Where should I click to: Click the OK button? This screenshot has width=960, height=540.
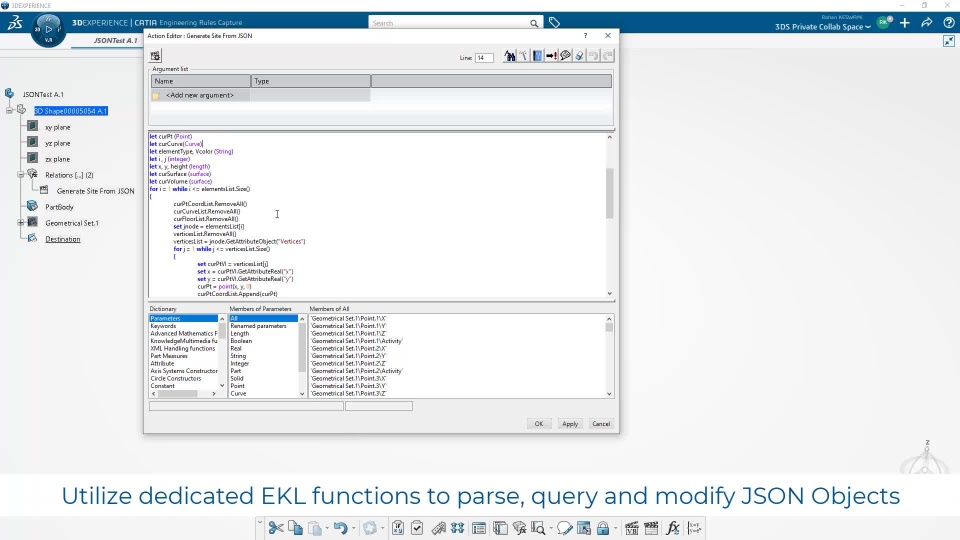pyautogui.click(x=539, y=424)
